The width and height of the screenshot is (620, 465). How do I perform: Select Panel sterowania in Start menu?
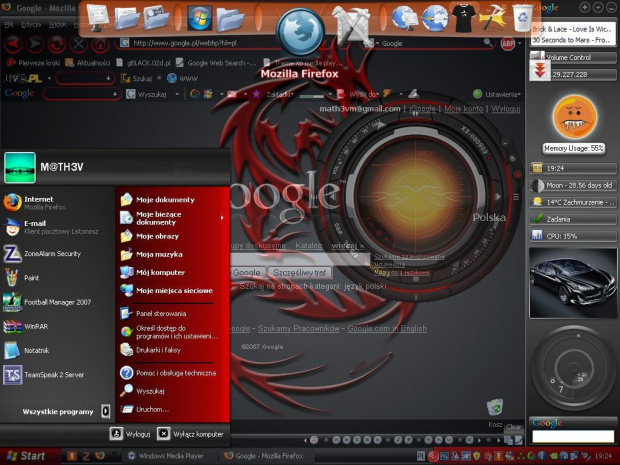click(x=161, y=313)
